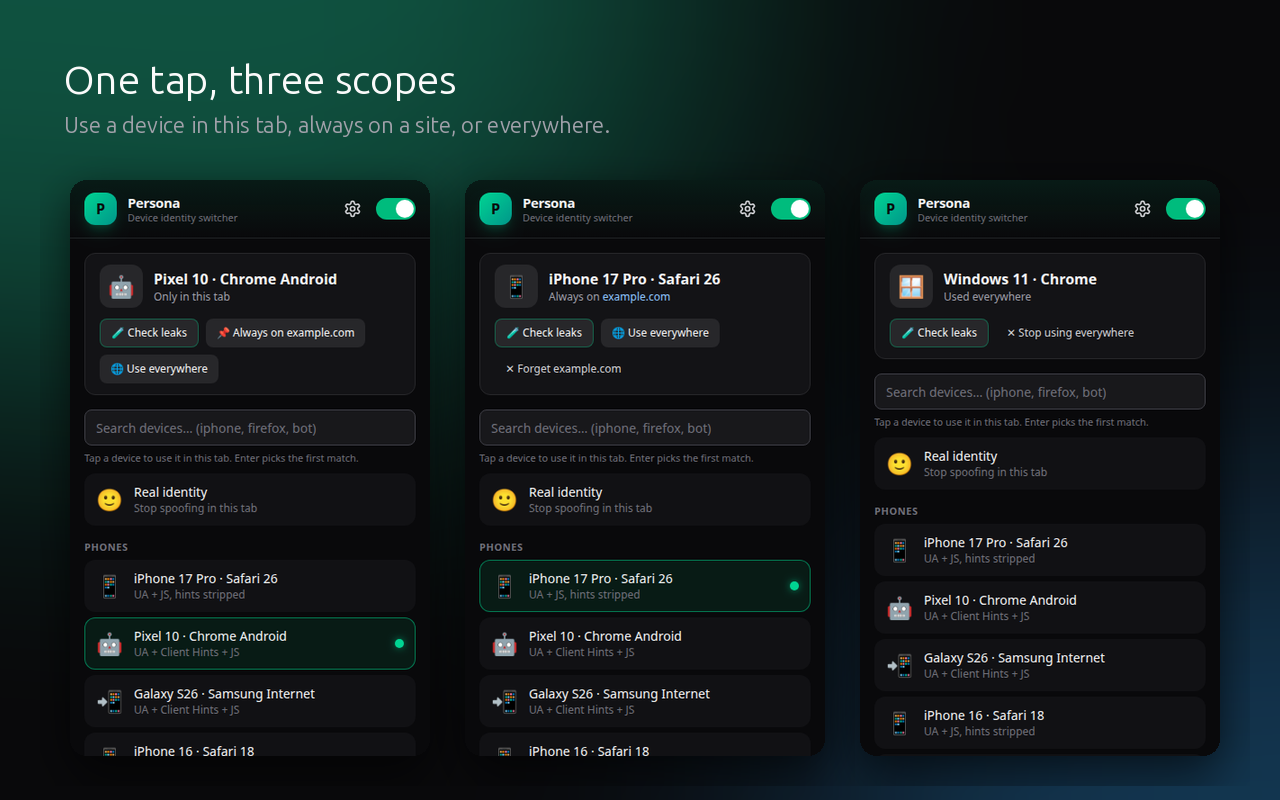The image size is (1280, 800).
Task: Toggle the Persona switch in the left panel
Action: coord(395,209)
